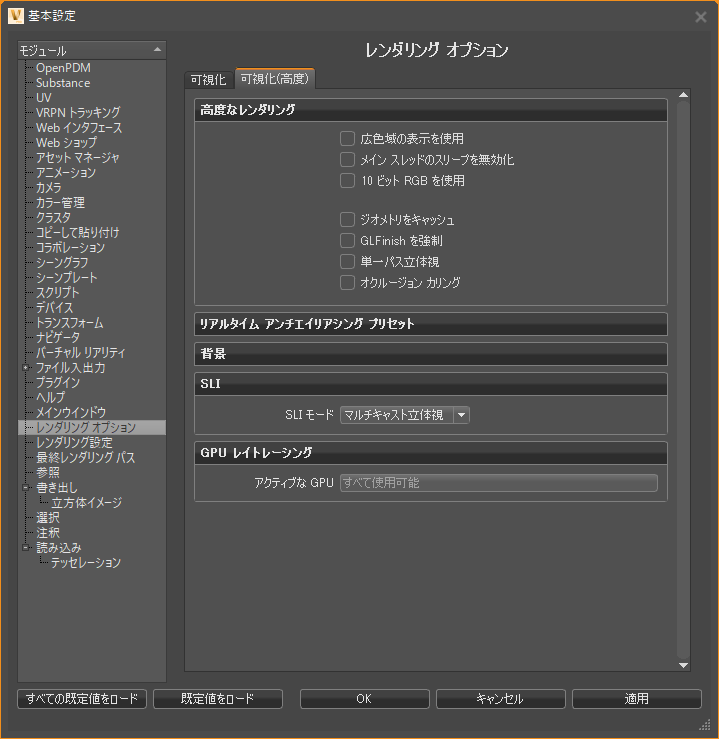Screen dimensions: 719x739
Task: Switch to 可視化 tab
Action: [x=208, y=80]
